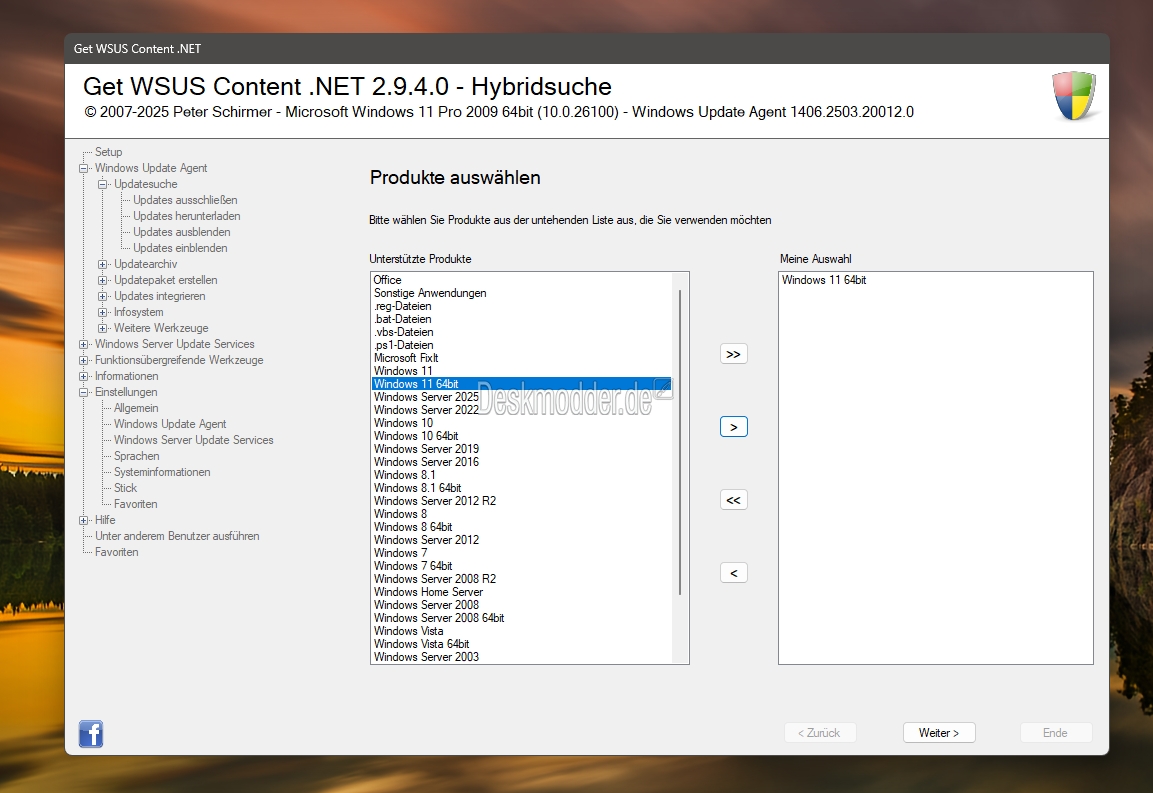
Task: Select Windows 10 64bit in the list
Action: point(521,436)
